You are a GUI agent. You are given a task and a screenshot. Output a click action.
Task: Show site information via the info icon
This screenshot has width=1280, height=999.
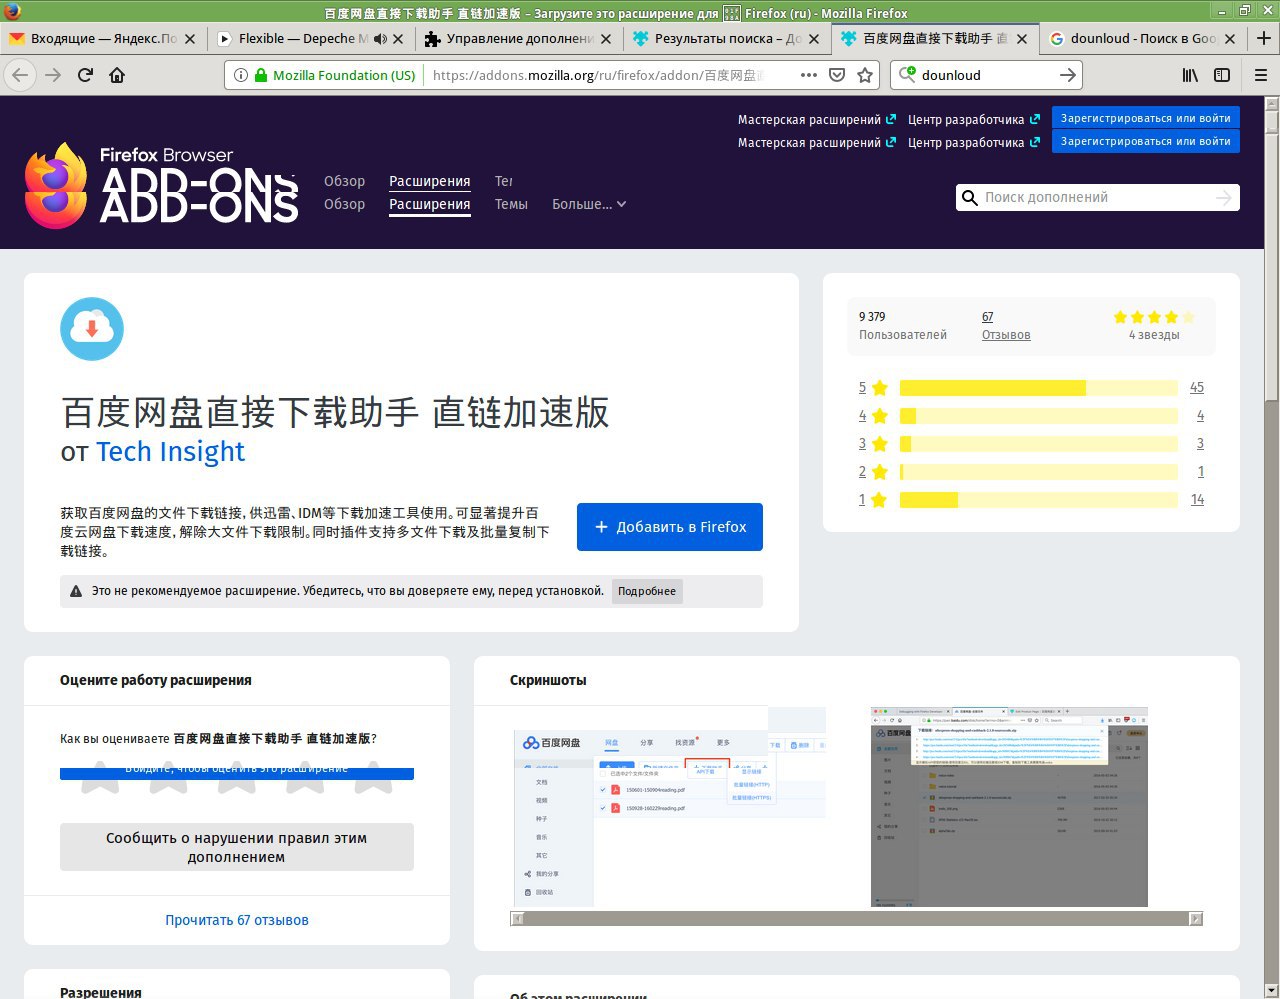240,75
